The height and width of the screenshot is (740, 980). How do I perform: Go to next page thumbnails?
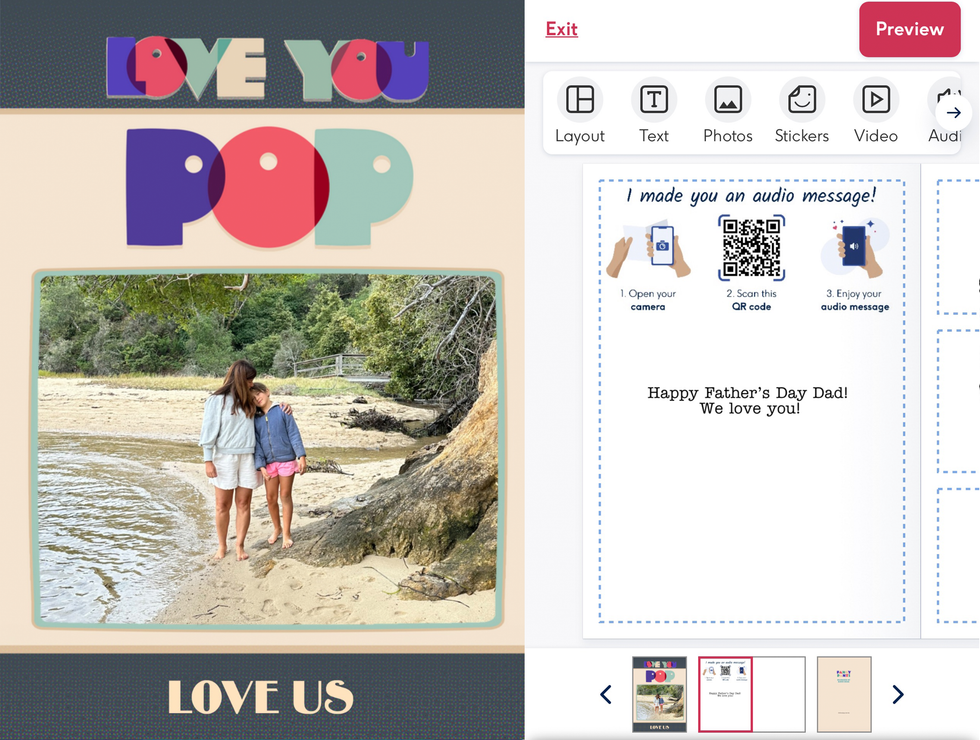click(897, 694)
